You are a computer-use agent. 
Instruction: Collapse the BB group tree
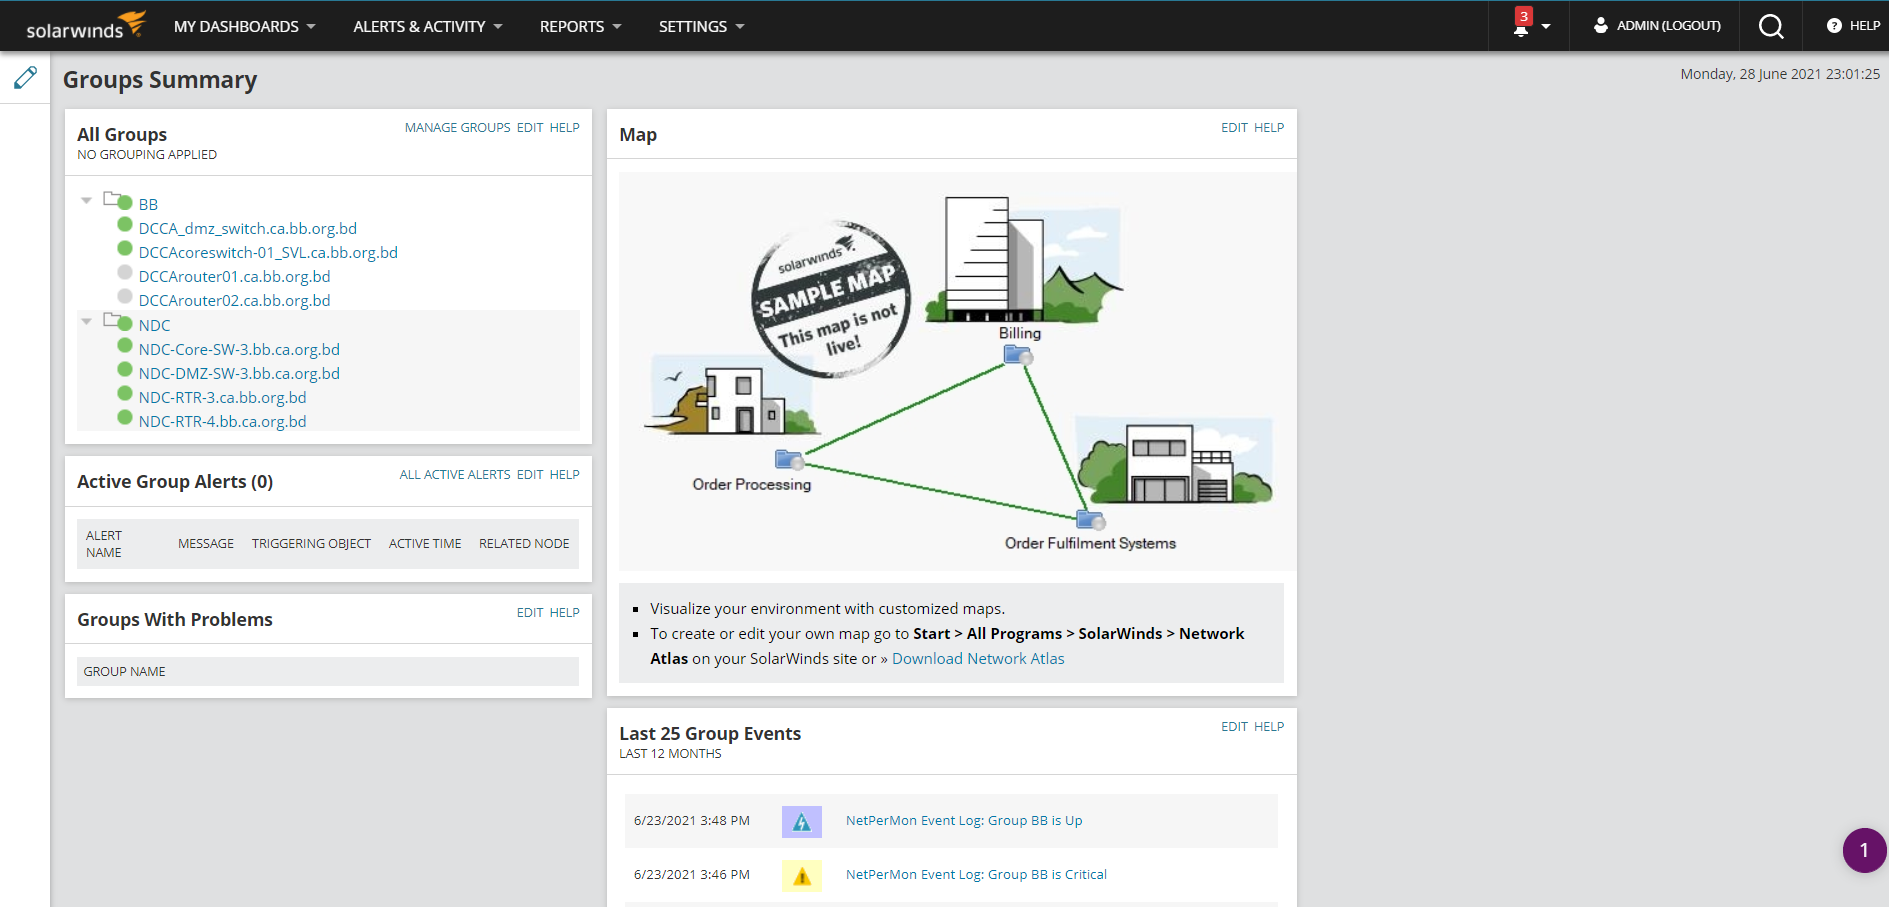click(87, 201)
